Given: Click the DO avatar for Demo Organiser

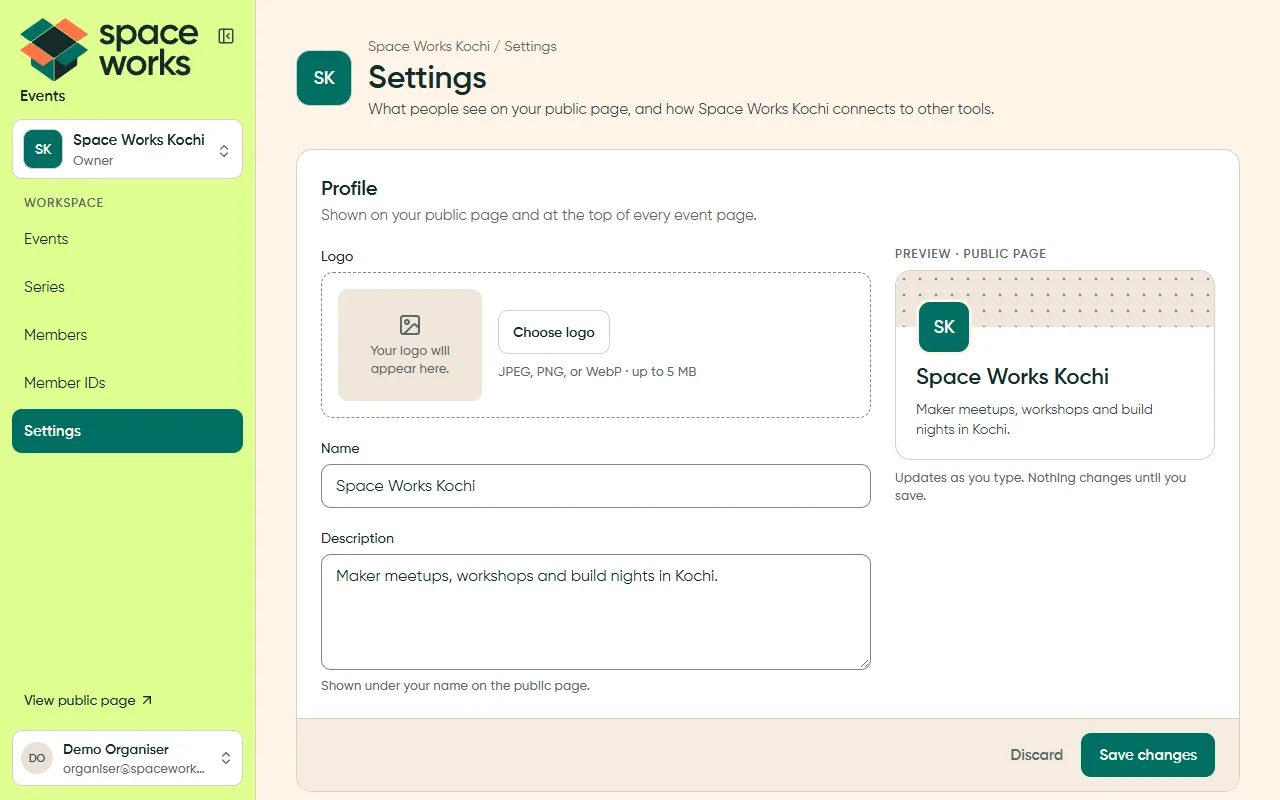Looking at the screenshot, I should coord(37,758).
